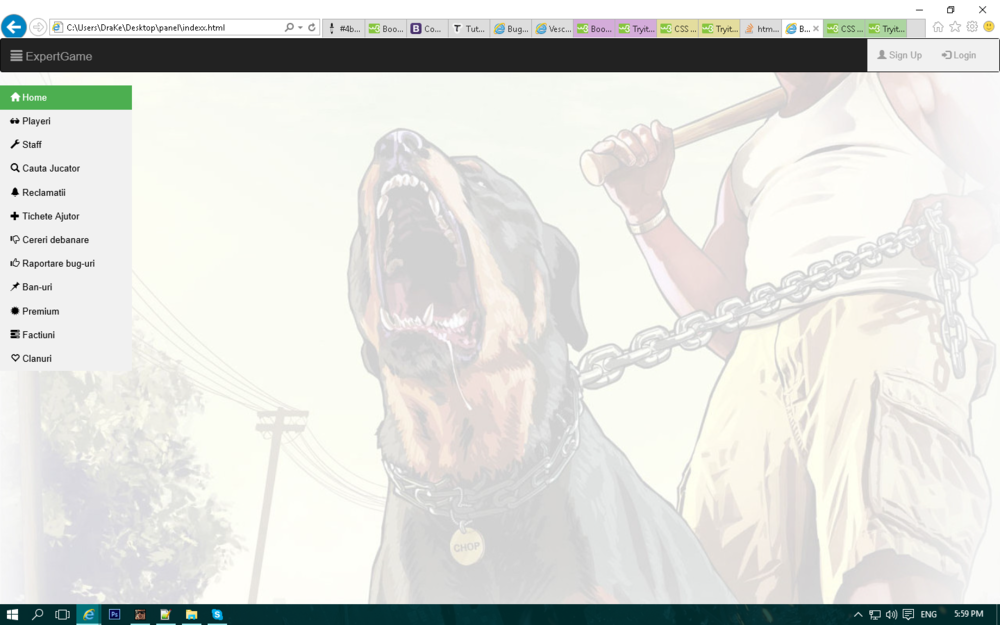The height and width of the screenshot is (625, 1000).
Task: Open Clanuri via its heart icon
Action: [x=15, y=358]
